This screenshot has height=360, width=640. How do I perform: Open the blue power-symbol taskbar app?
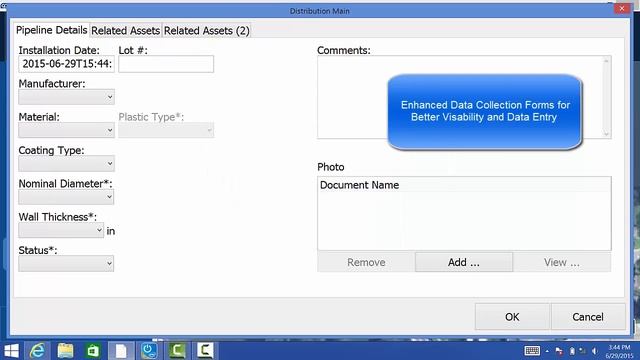pos(149,351)
